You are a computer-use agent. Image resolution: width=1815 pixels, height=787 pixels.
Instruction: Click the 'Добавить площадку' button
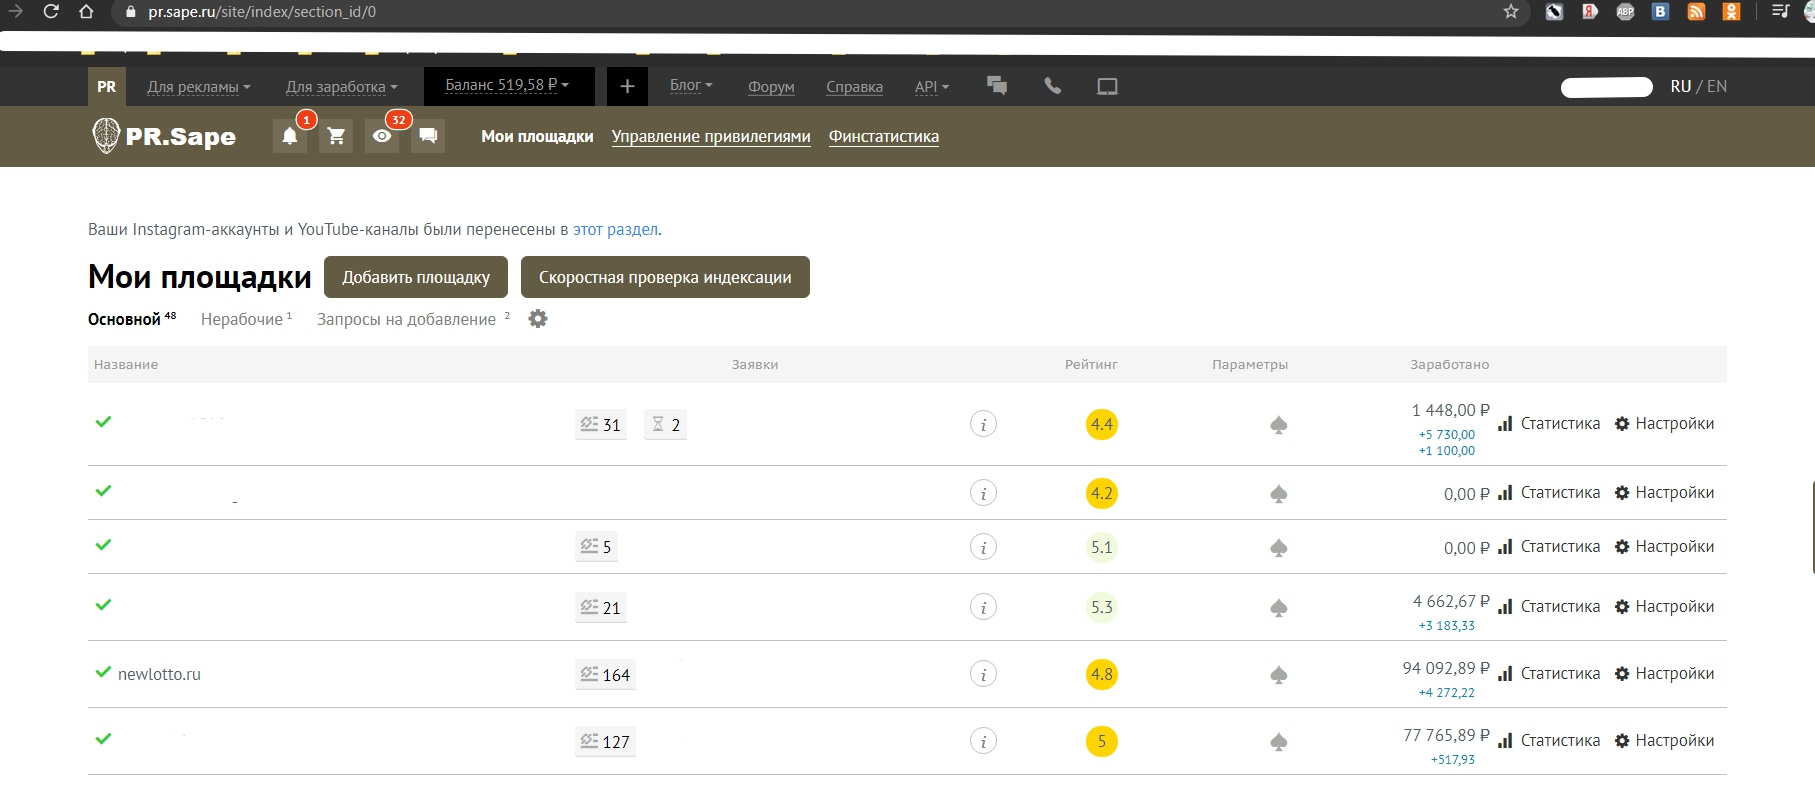416,278
